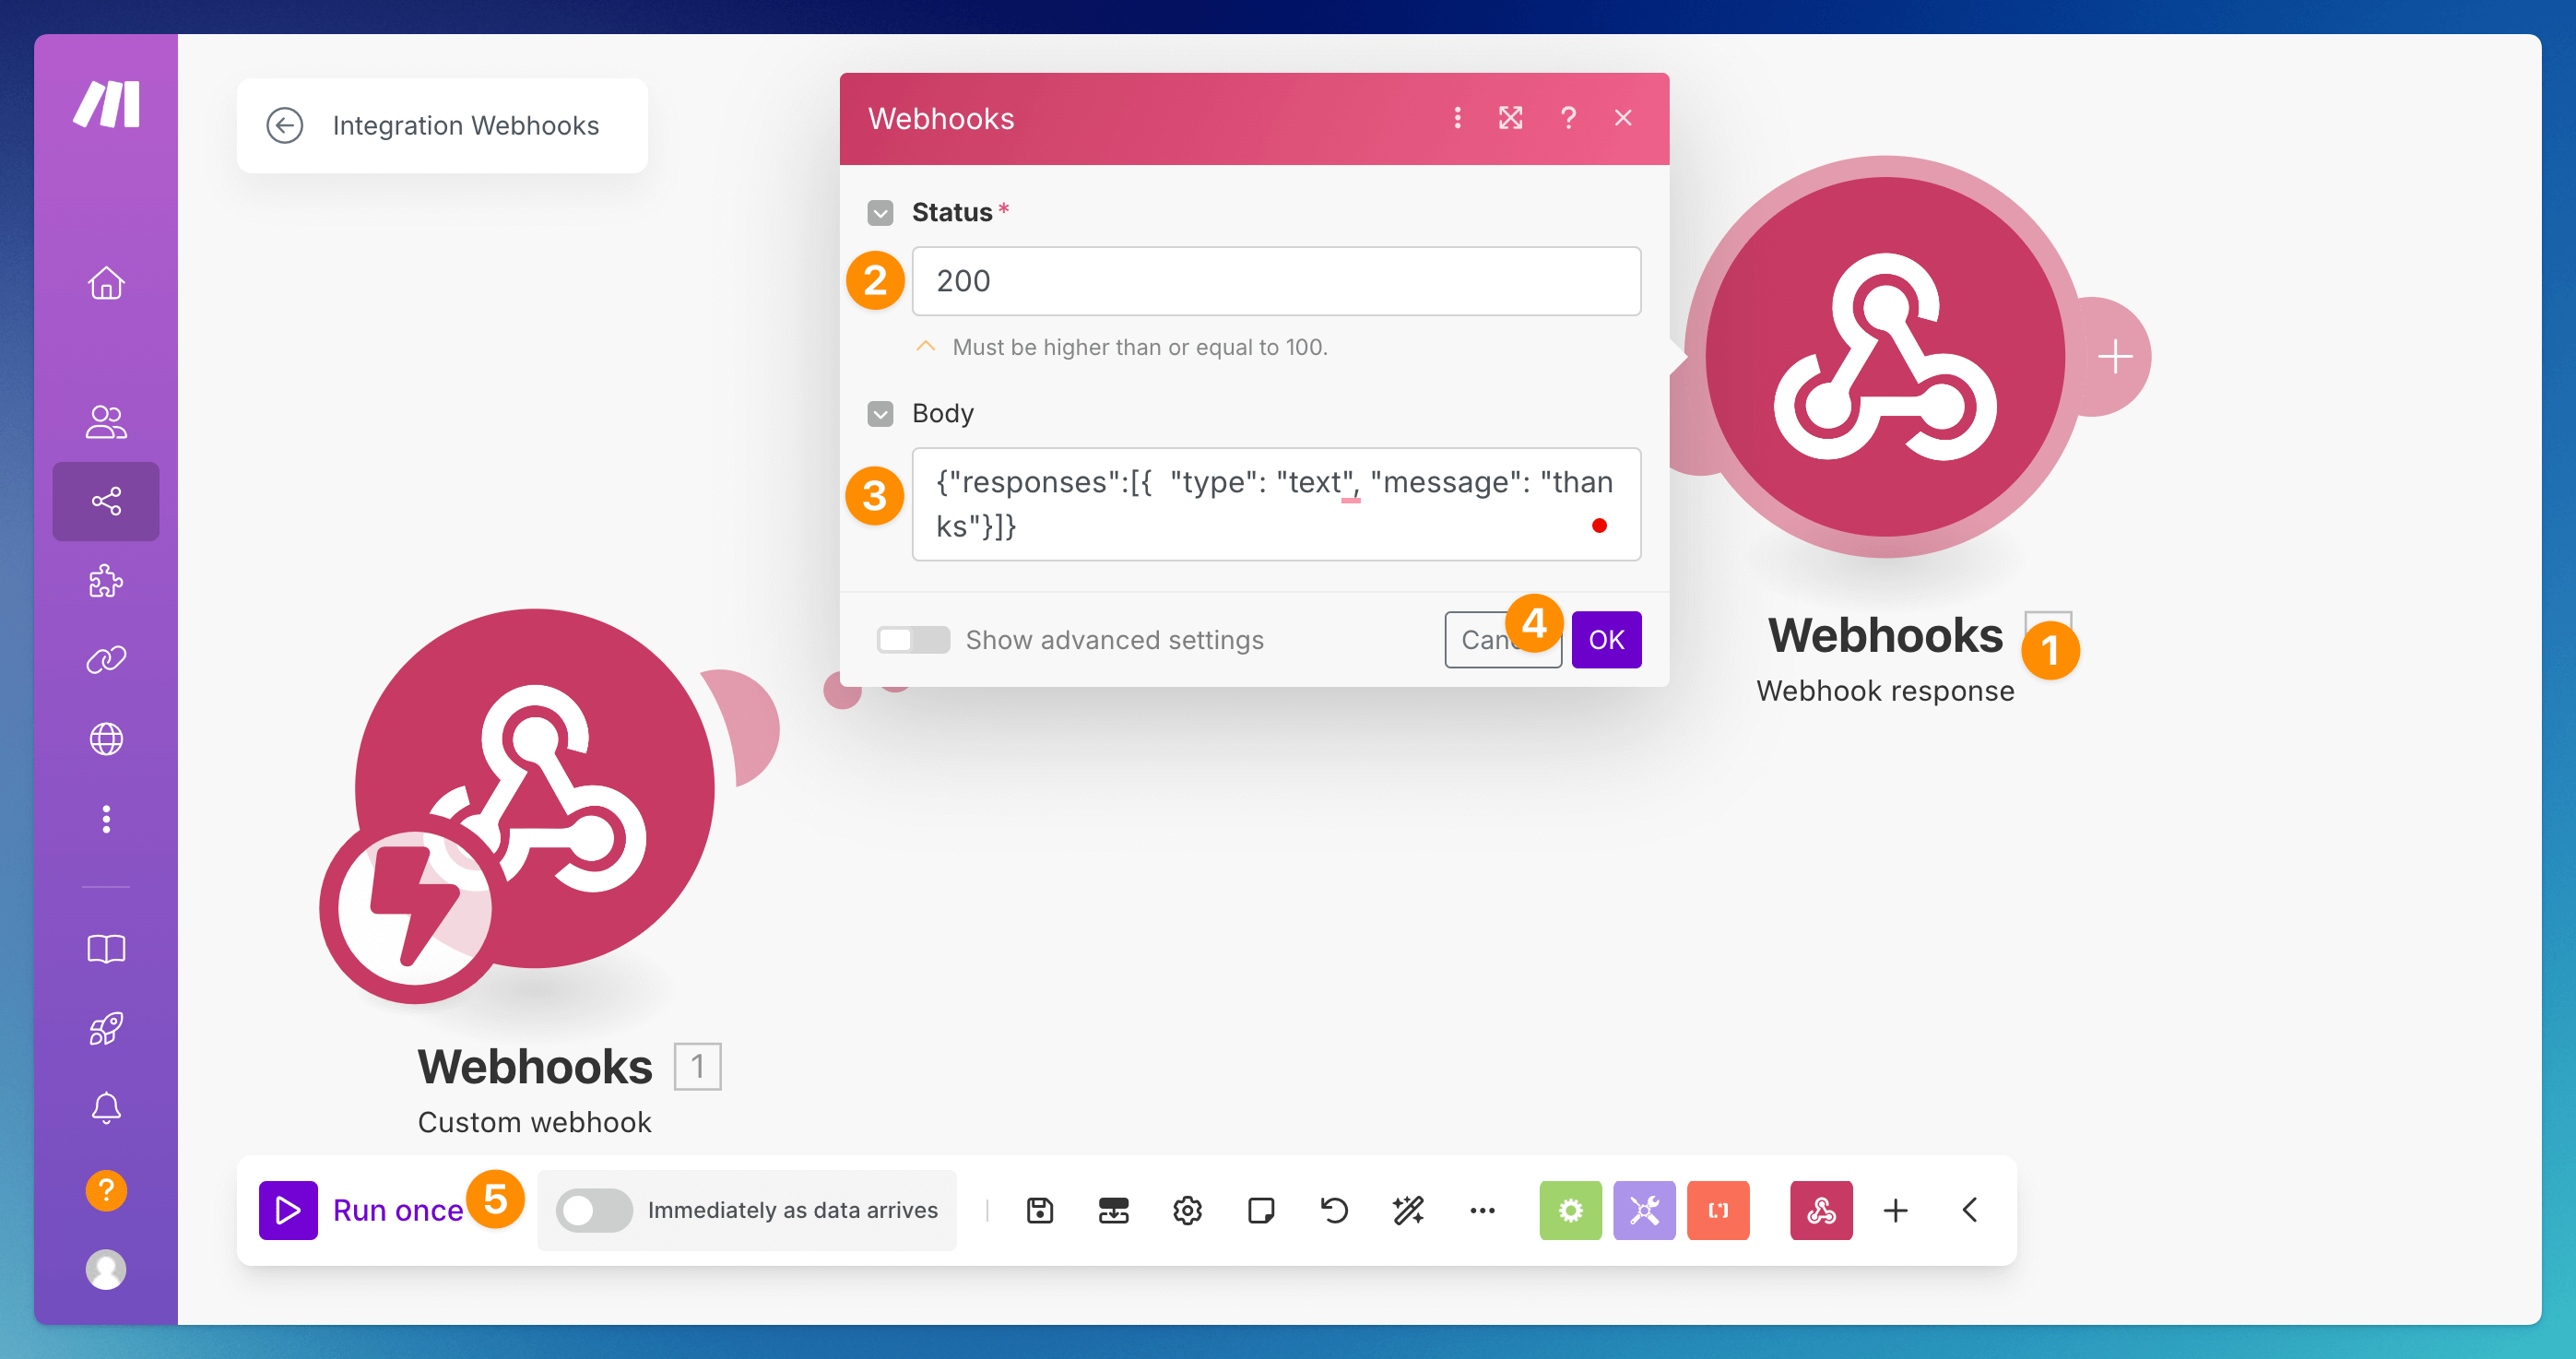Open the sidebar more options dots
This screenshot has height=1359, width=2576.
tap(106, 819)
